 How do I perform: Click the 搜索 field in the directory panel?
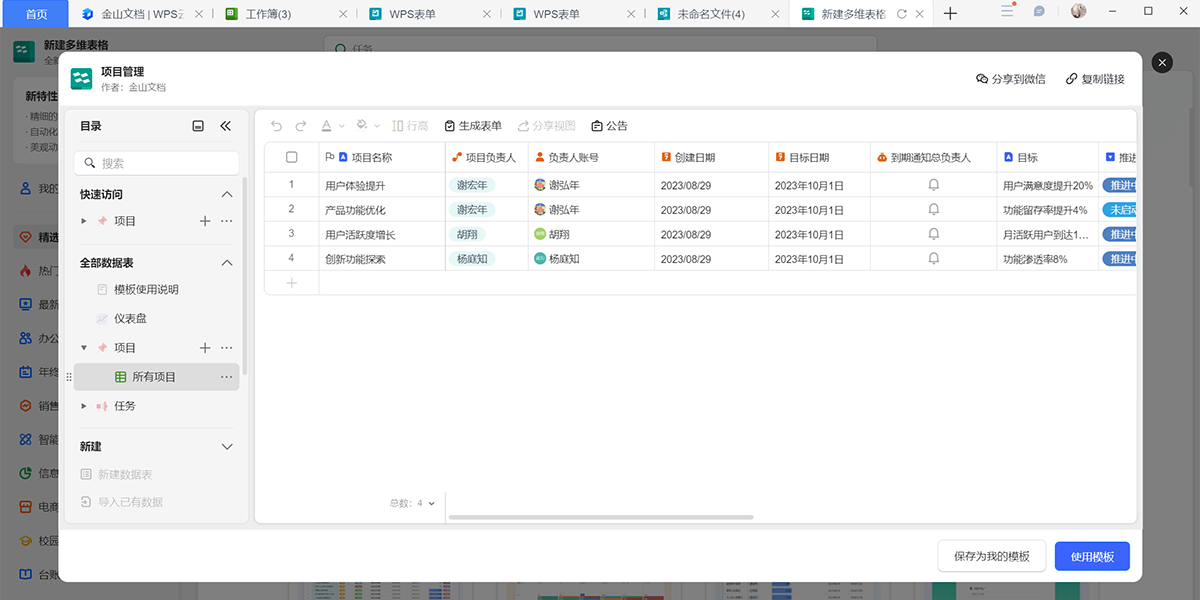tap(157, 163)
